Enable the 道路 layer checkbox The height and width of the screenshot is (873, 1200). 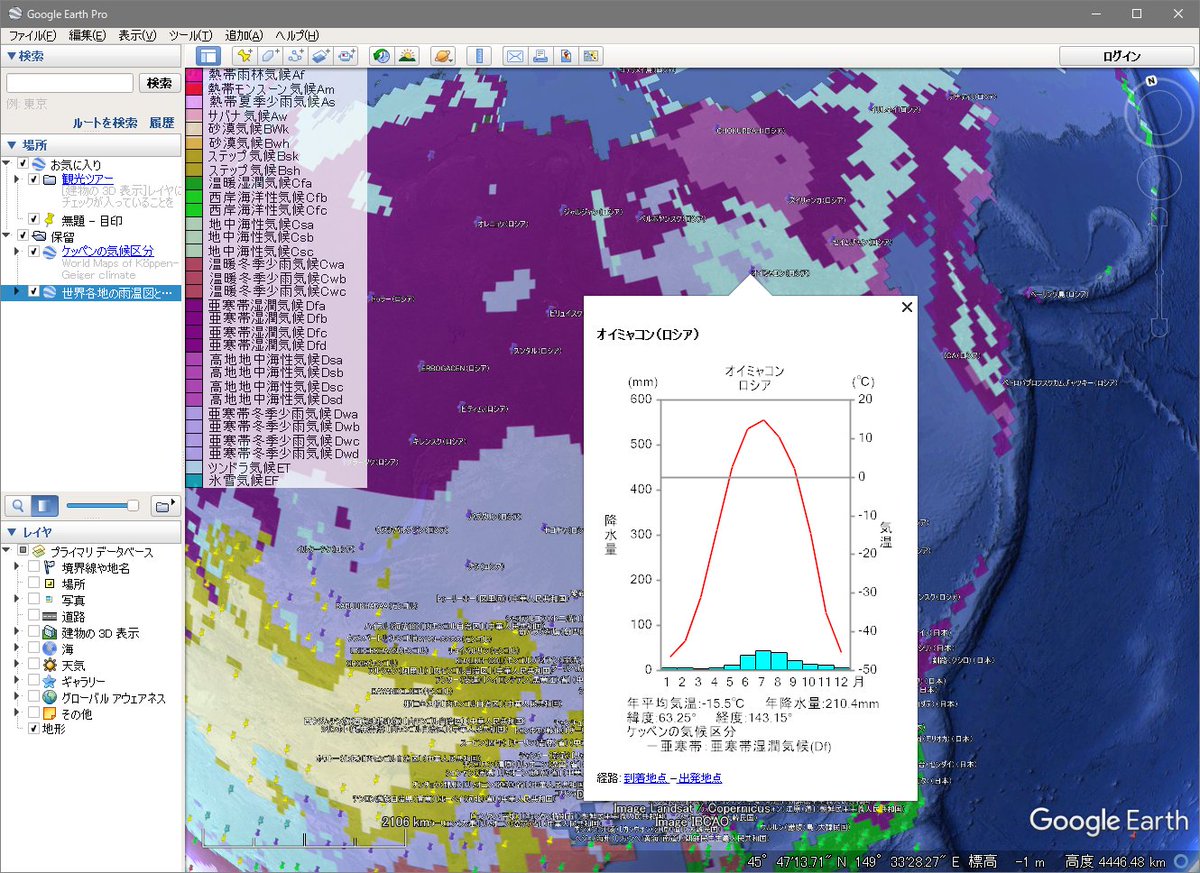click(x=34, y=616)
